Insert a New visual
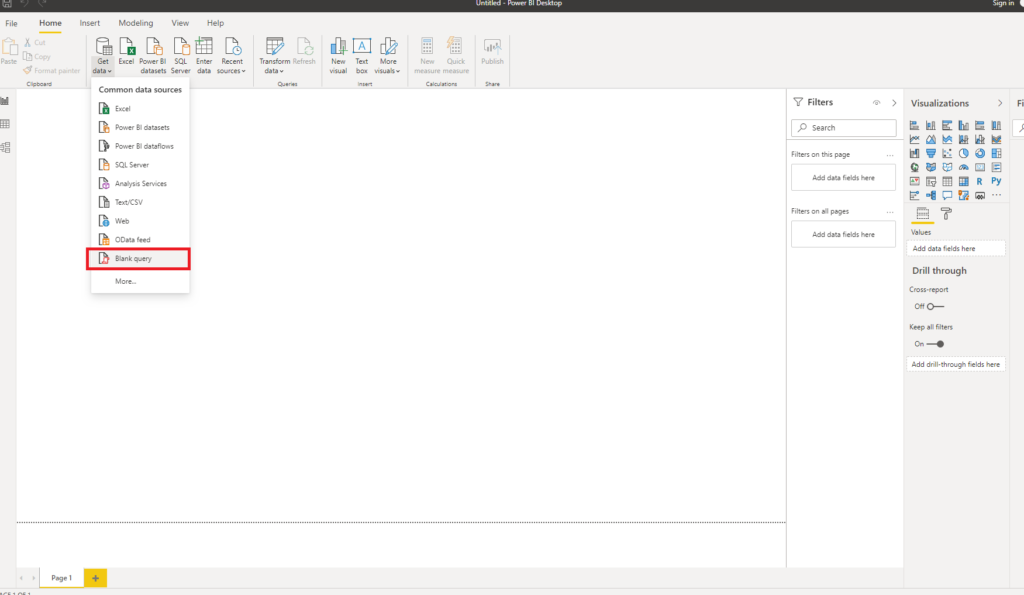The height and width of the screenshot is (595, 1024). (338, 55)
